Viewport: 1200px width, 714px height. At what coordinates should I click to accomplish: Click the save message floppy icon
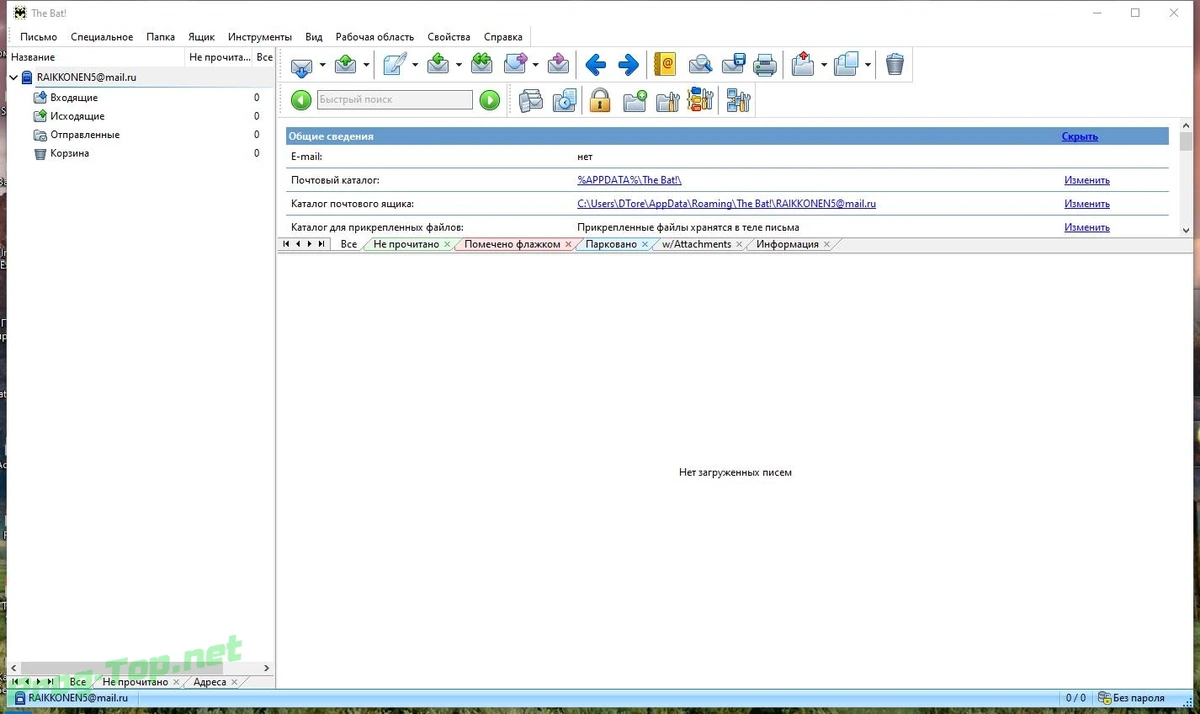click(x=733, y=65)
